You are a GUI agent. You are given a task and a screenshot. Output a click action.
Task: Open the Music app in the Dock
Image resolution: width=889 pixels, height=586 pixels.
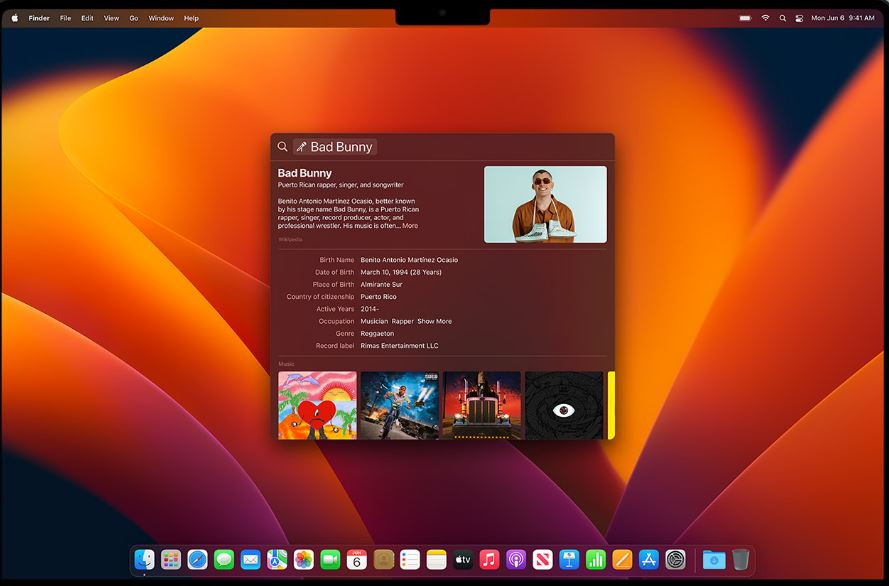click(x=489, y=560)
